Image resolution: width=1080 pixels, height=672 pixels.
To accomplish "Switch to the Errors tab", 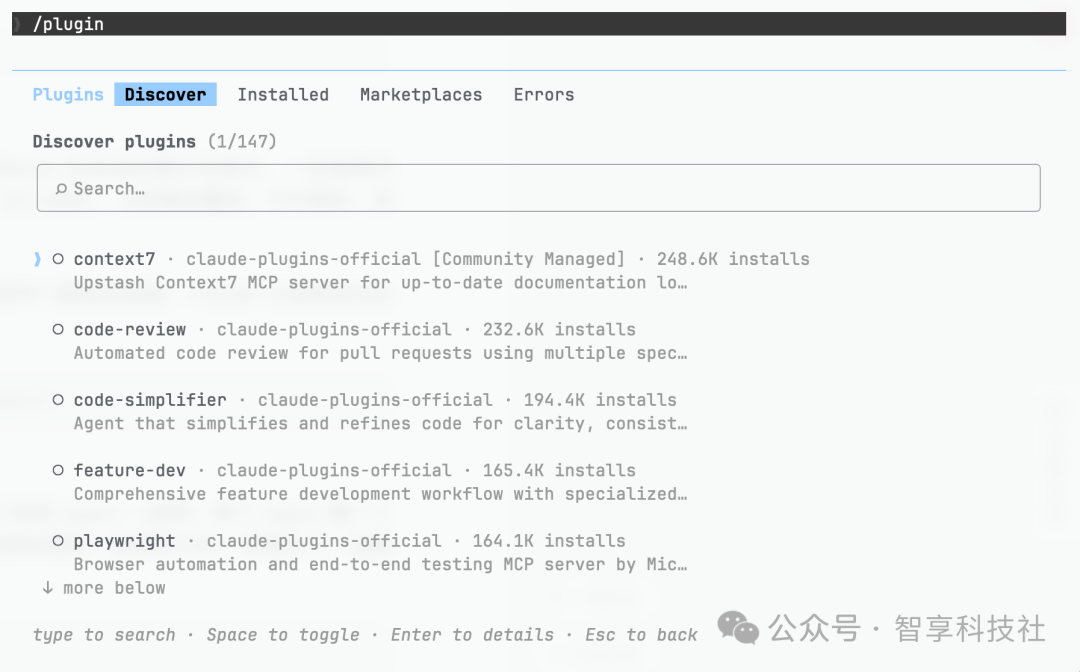I will click(x=544, y=95).
